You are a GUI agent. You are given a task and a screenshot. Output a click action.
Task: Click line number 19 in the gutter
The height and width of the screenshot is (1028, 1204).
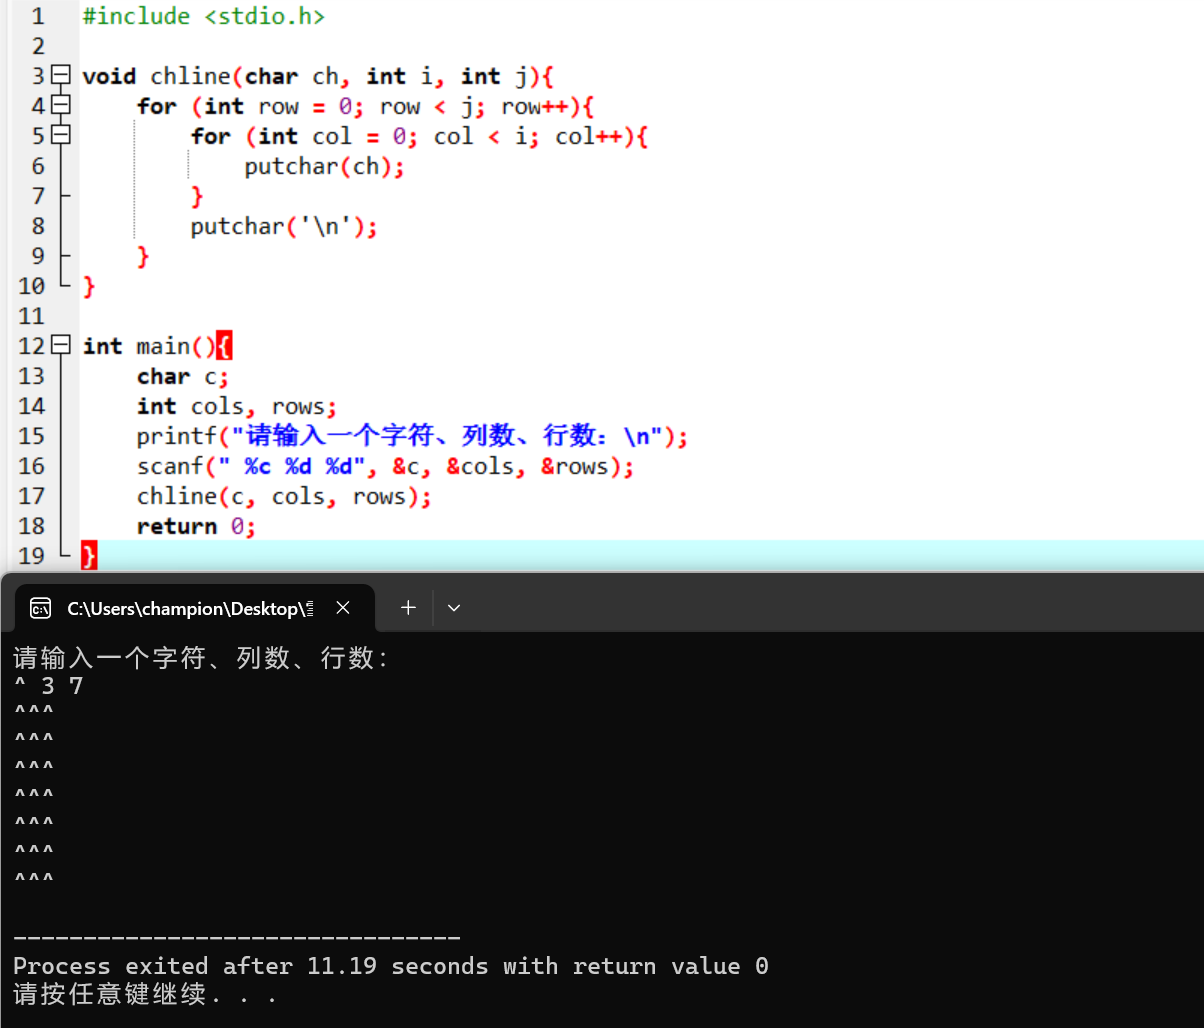click(31, 556)
